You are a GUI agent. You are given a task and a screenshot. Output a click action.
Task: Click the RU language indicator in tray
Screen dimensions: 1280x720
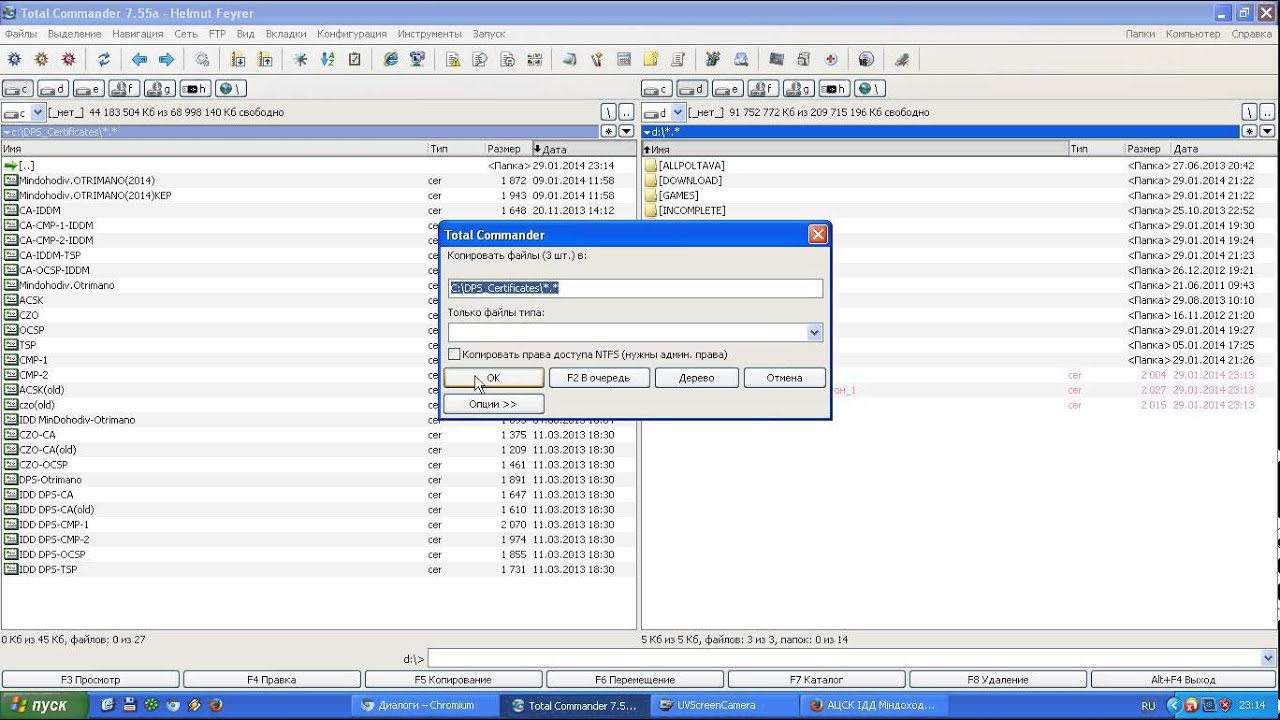[1148, 706]
